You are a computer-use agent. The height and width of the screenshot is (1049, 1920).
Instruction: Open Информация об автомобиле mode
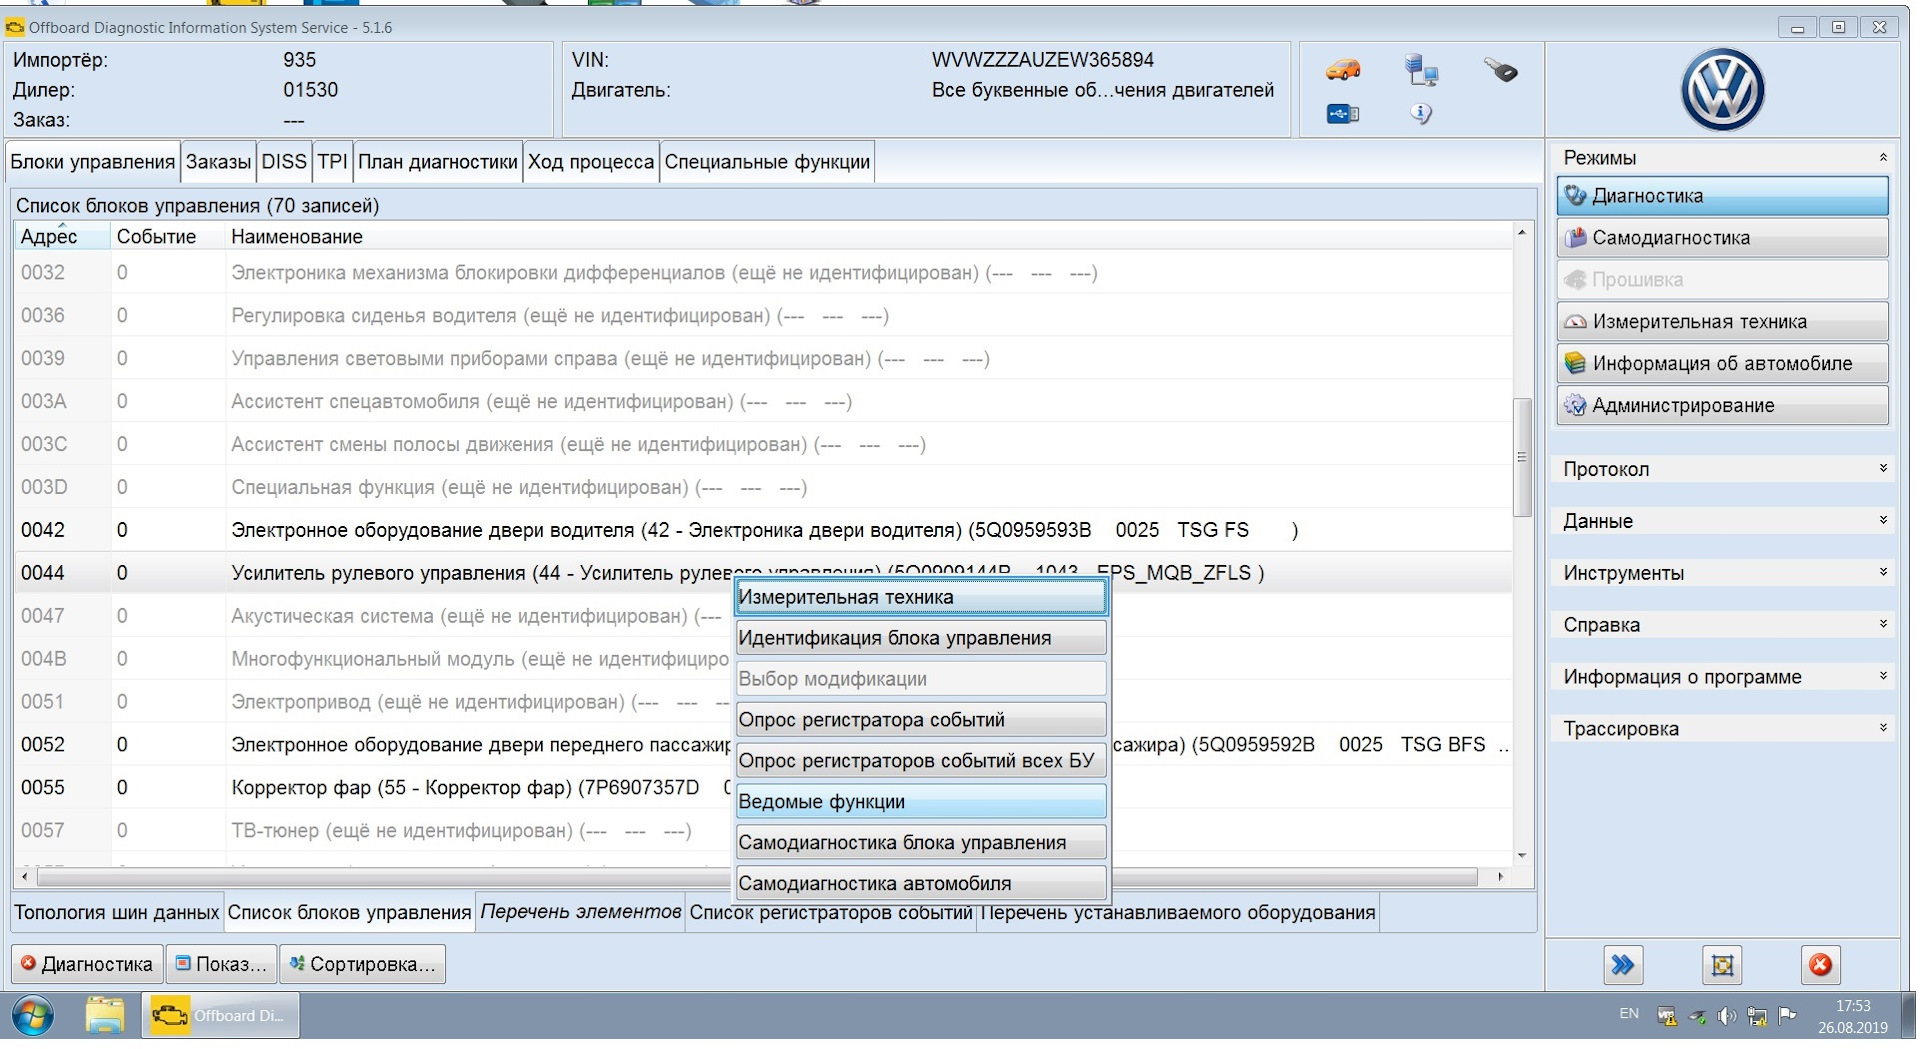click(x=1722, y=364)
